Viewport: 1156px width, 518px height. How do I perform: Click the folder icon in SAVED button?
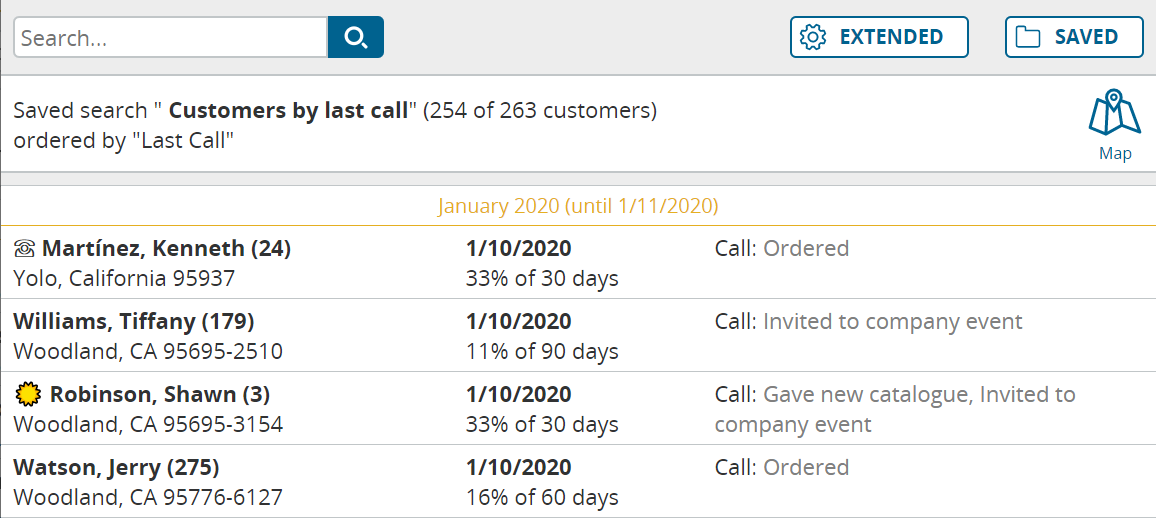click(1028, 37)
